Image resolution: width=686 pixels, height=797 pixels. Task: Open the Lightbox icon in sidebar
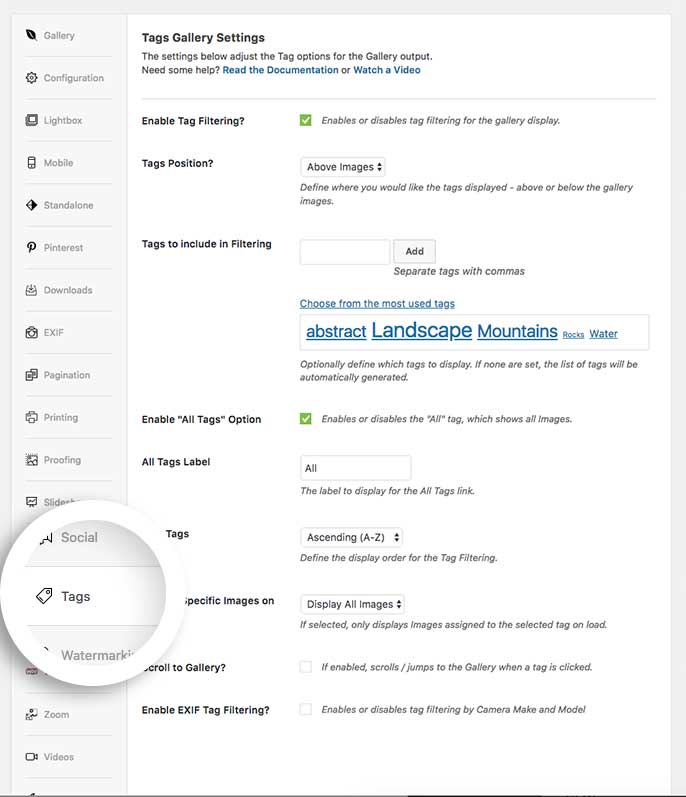point(32,120)
